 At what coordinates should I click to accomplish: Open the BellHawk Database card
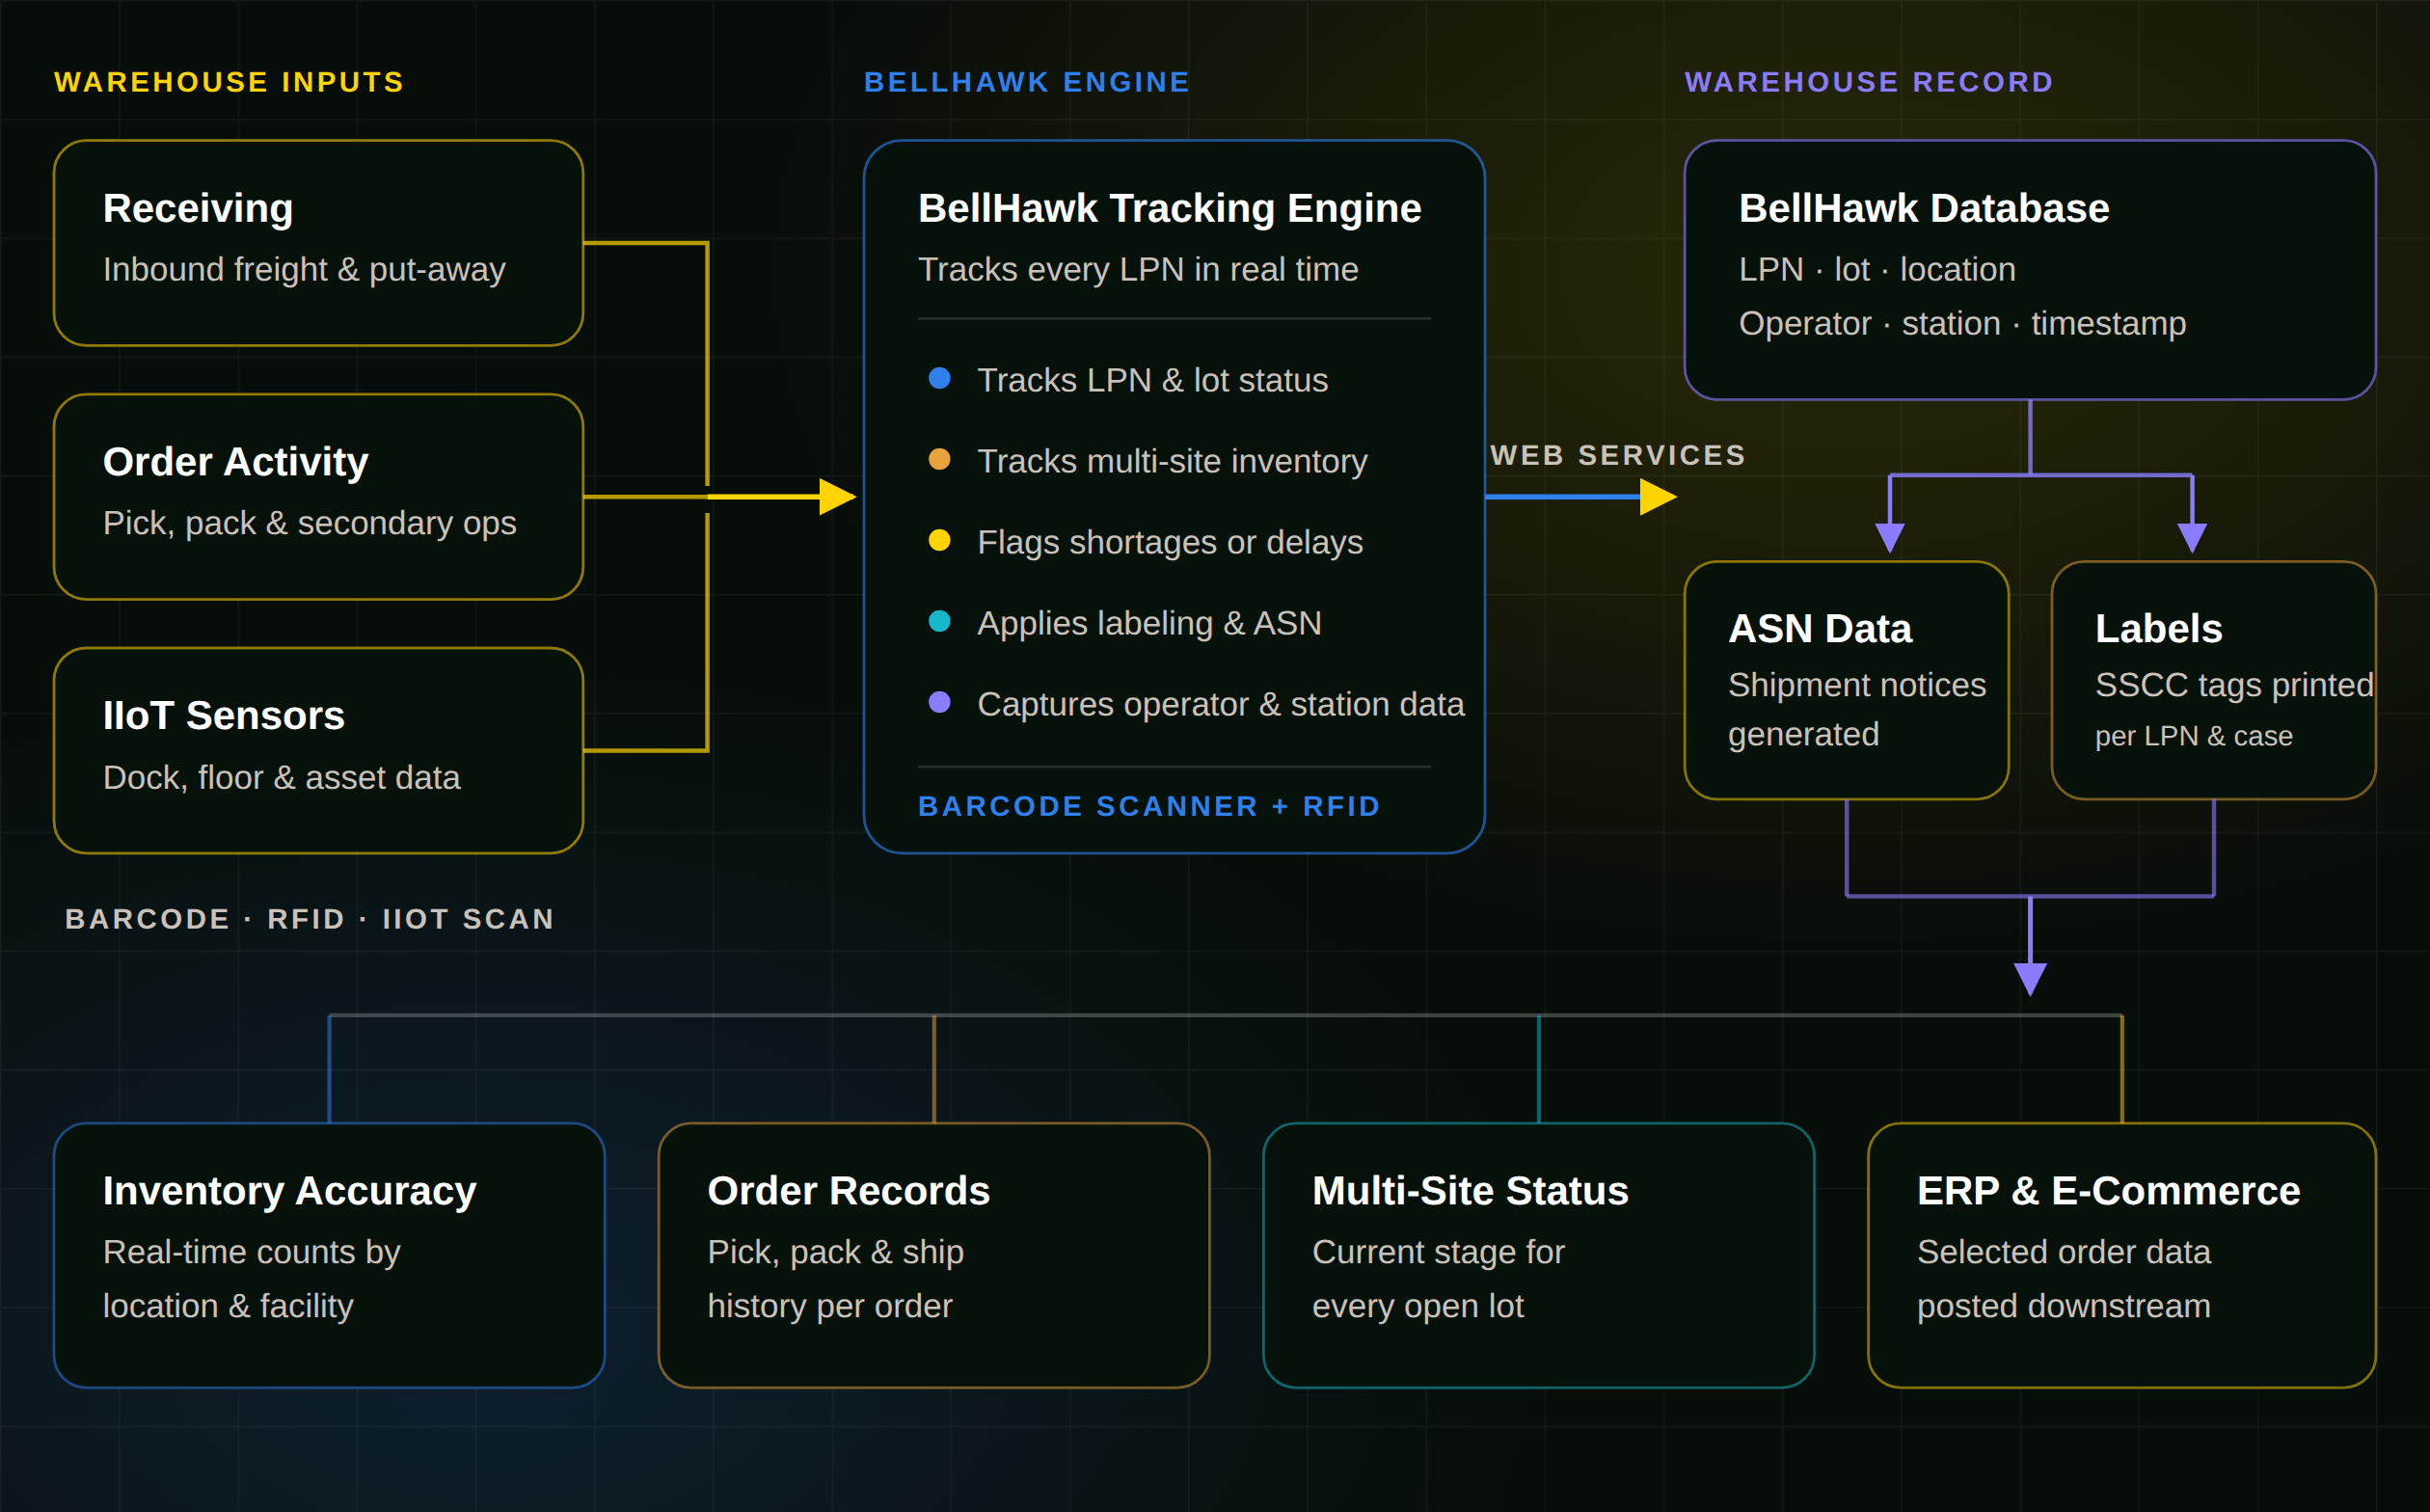point(2030,270)
